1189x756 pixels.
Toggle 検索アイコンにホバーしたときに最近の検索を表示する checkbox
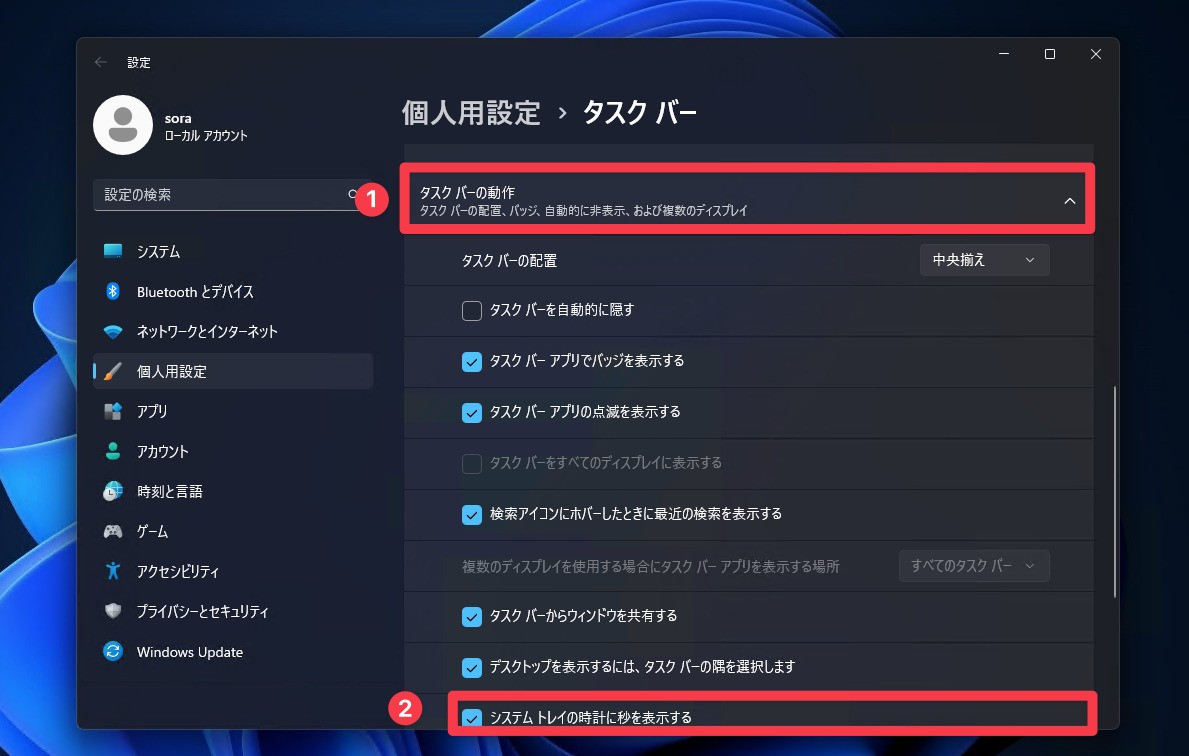coord(472,515)
